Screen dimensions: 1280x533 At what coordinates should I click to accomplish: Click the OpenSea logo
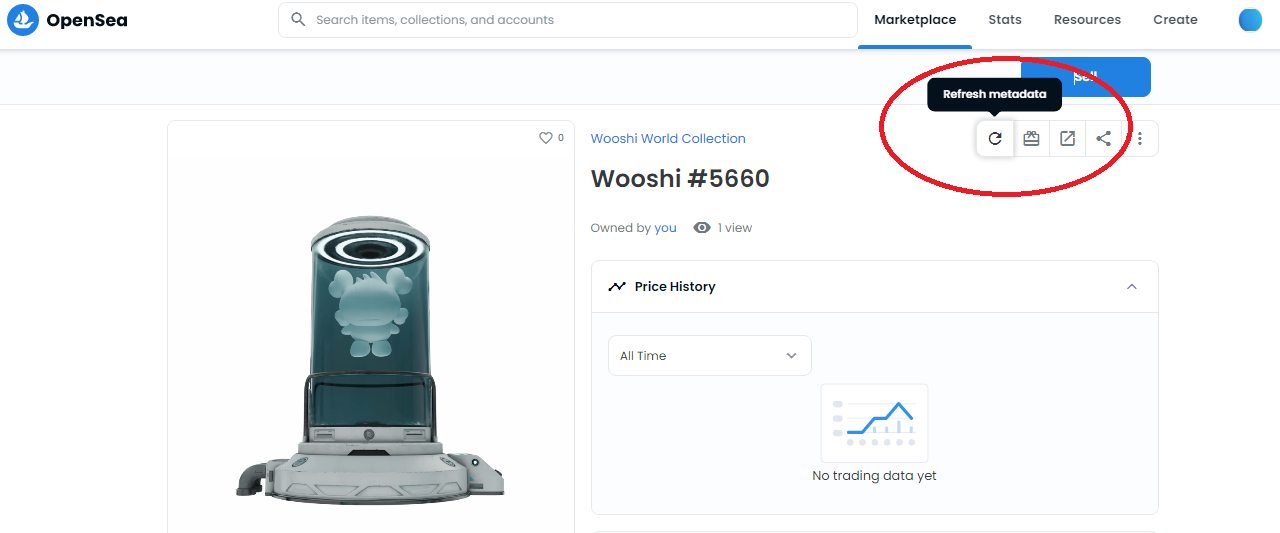pos(68,19)
